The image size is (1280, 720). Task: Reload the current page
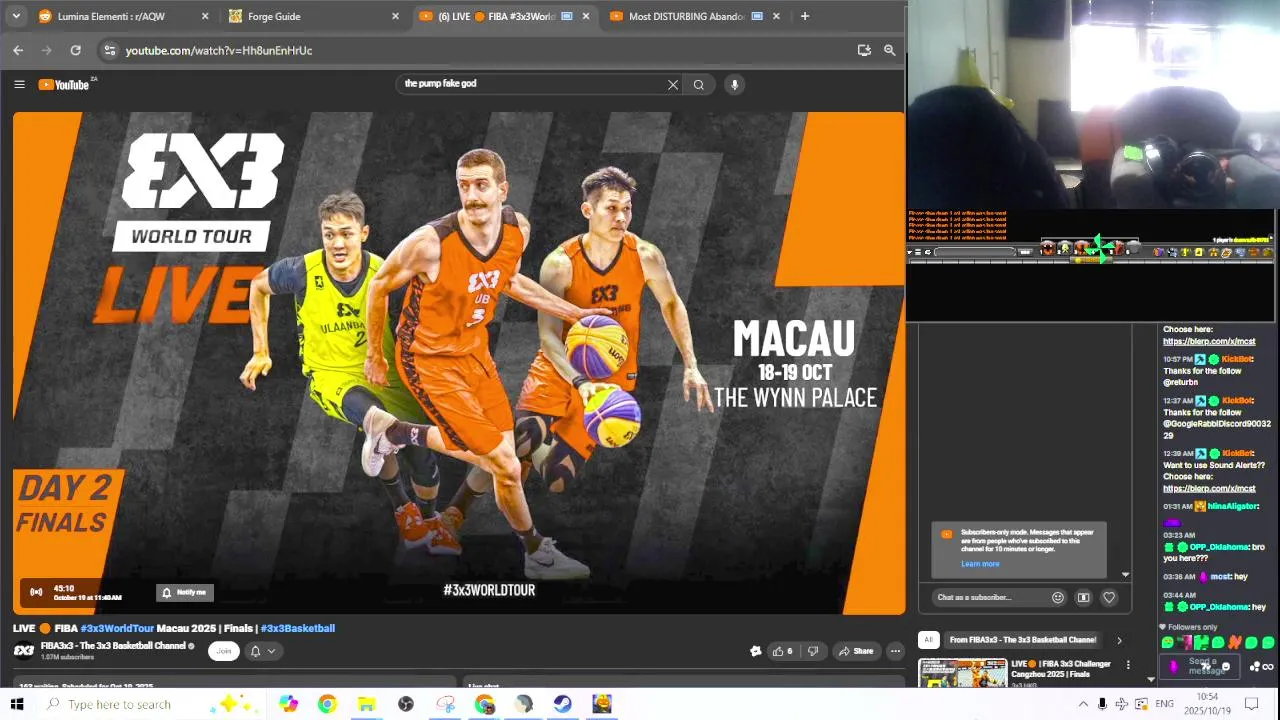pyautogui.click(x=75, y=50)
